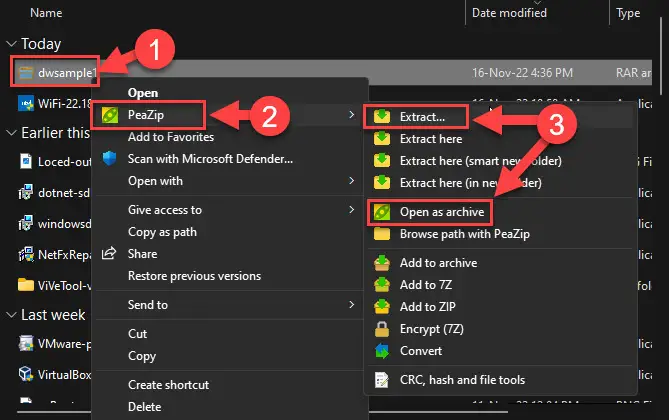The image size is (669, 420).
Task: Click the Open as archive PeaZip icon
Action: coord(382,212)
